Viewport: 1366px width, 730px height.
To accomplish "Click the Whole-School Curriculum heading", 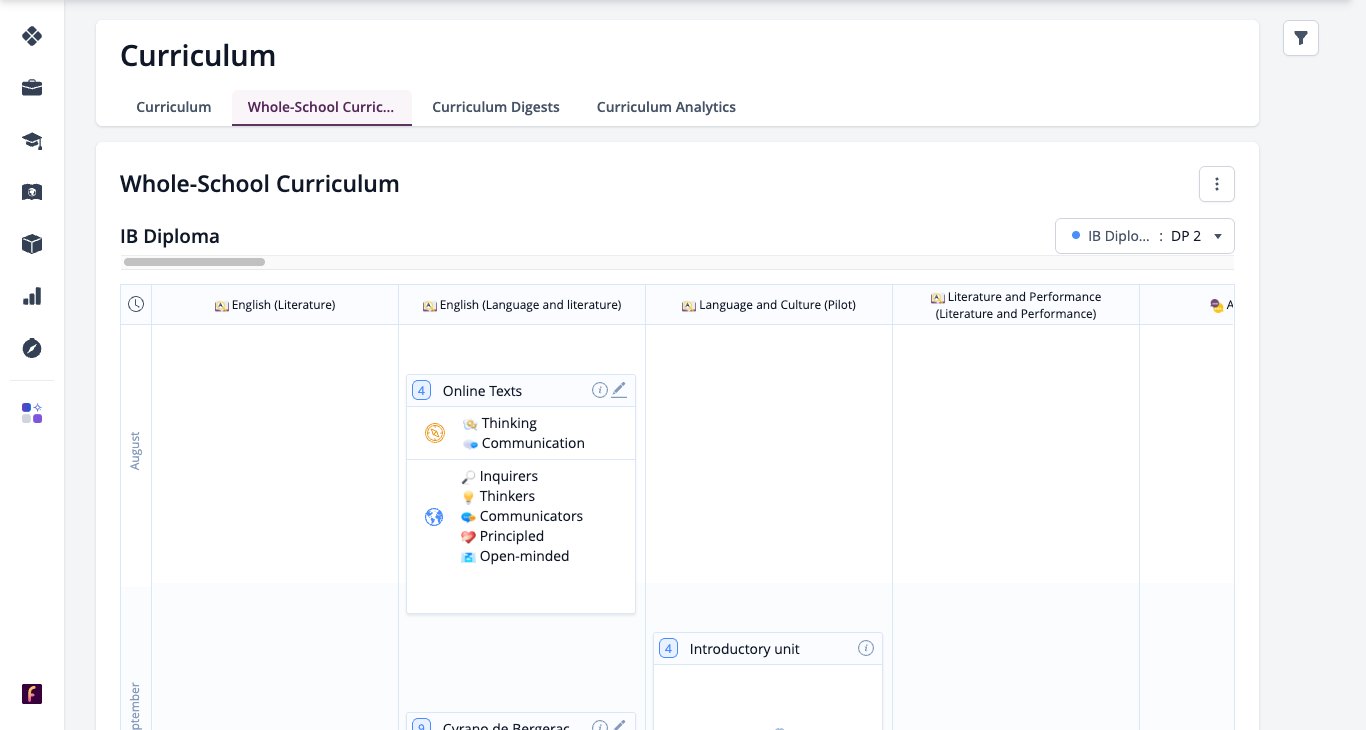I will point(260,184).
